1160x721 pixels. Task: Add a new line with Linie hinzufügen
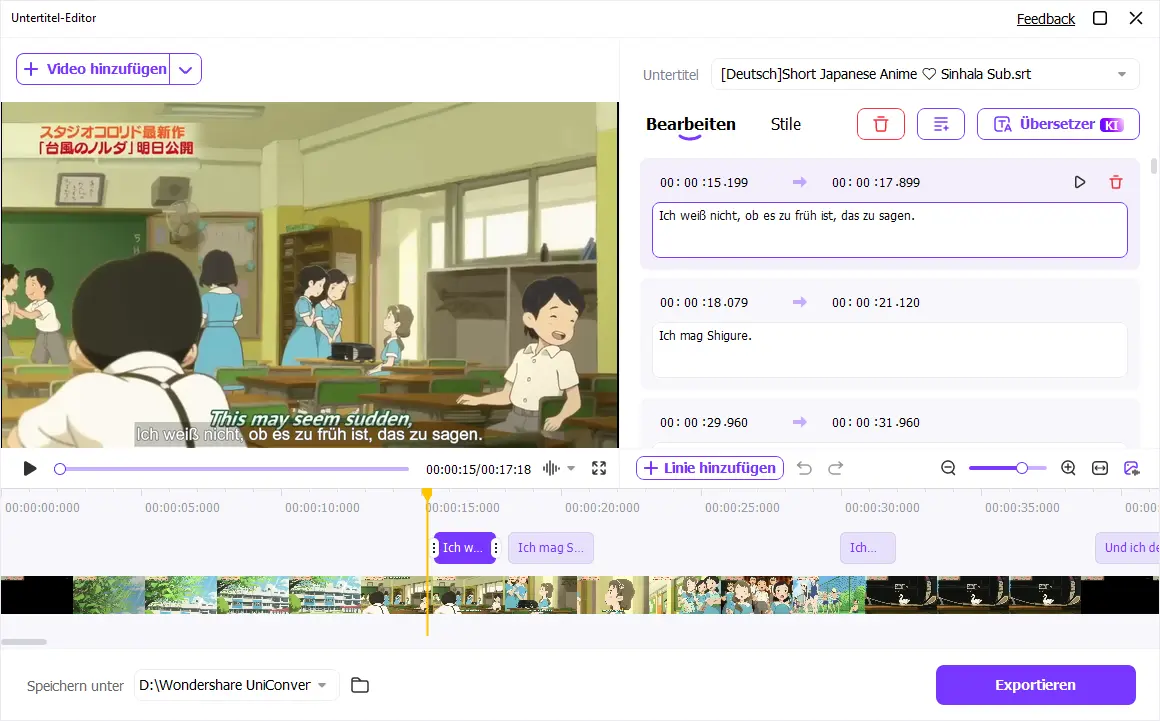point(709,468)
